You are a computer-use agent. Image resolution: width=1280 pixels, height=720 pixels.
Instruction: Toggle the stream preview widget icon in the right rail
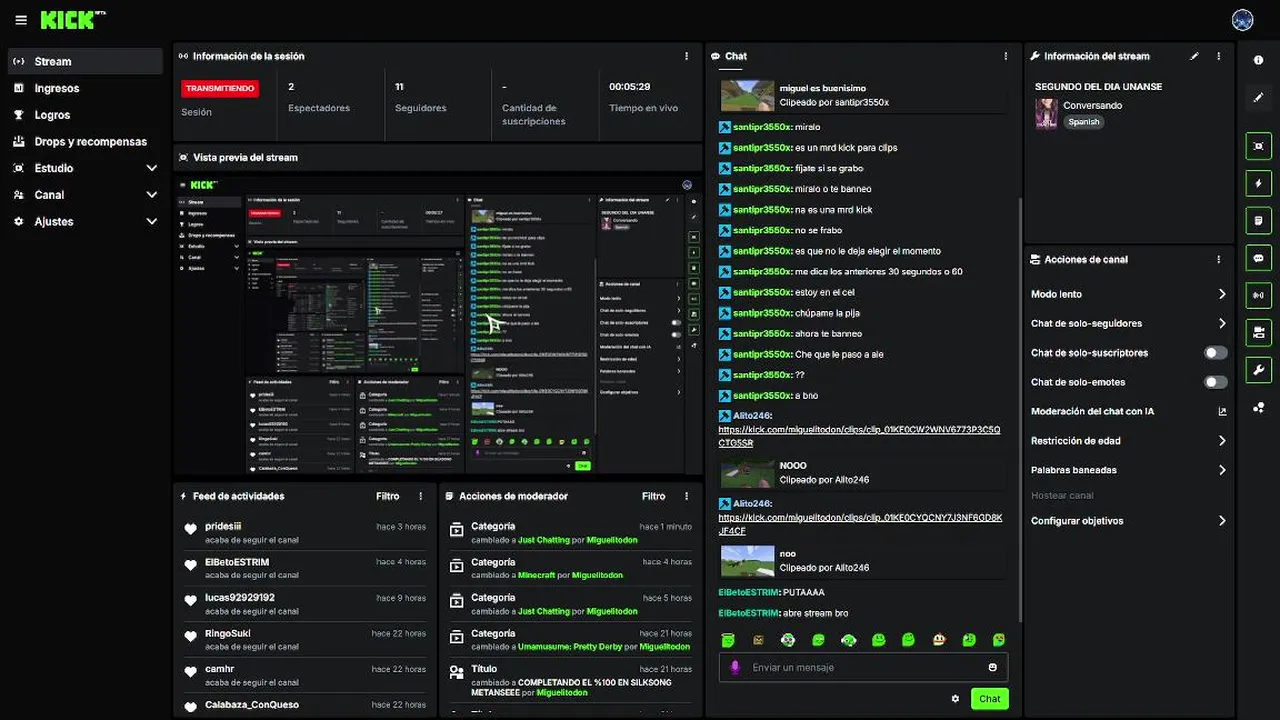pos(1258,146)
